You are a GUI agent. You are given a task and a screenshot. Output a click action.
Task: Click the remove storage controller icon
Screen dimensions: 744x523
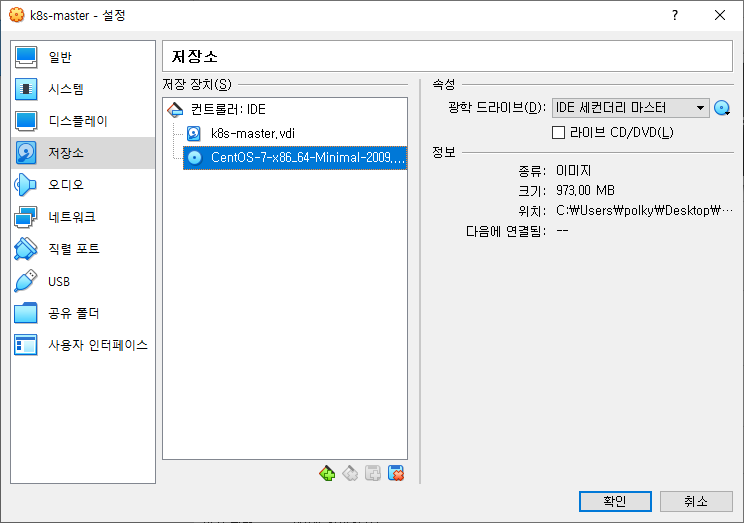click(350, 473)
